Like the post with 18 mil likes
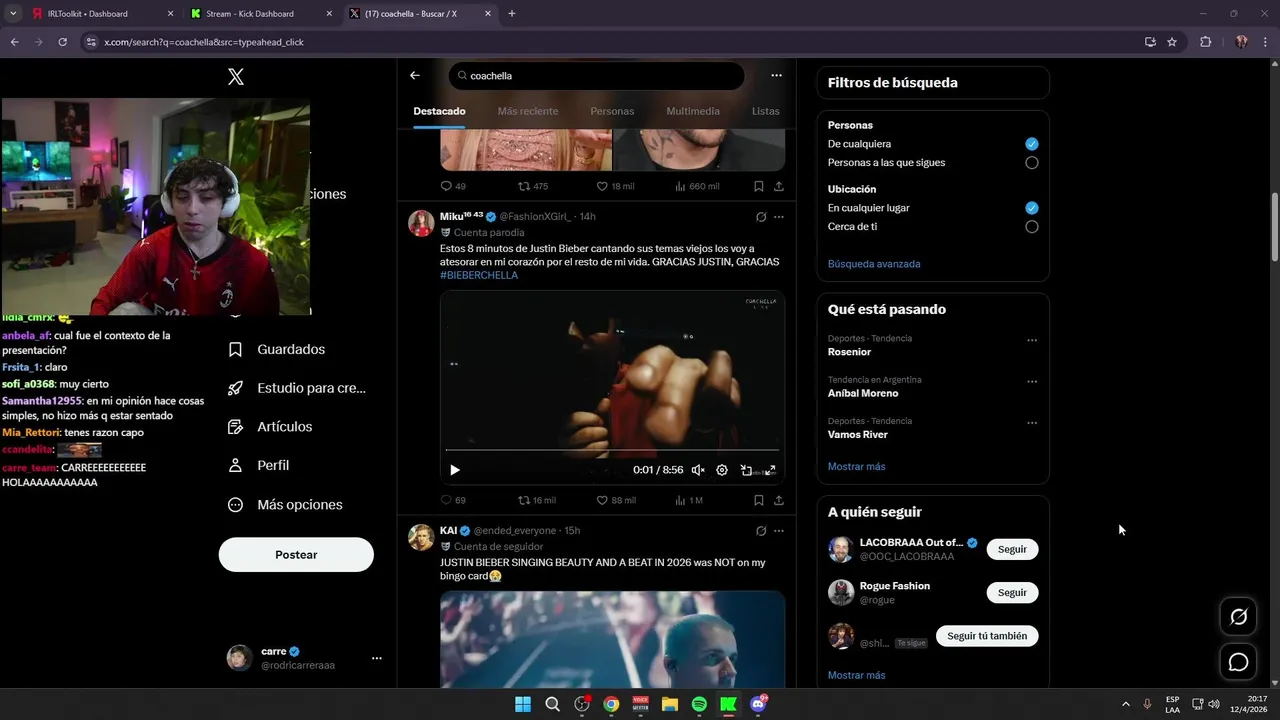 tap(615, 186)
